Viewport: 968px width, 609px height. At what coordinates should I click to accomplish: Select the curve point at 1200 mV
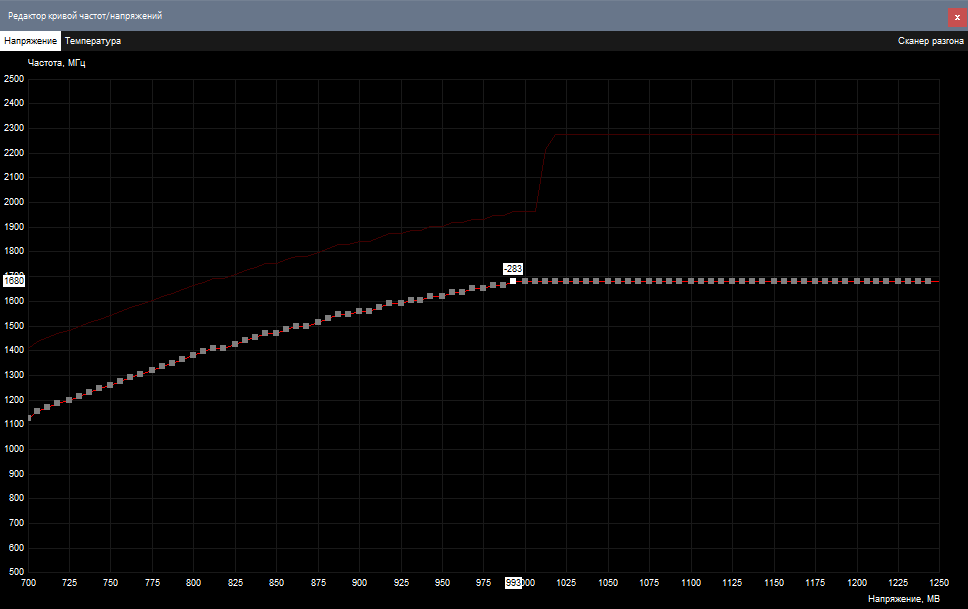coord(856,281)
